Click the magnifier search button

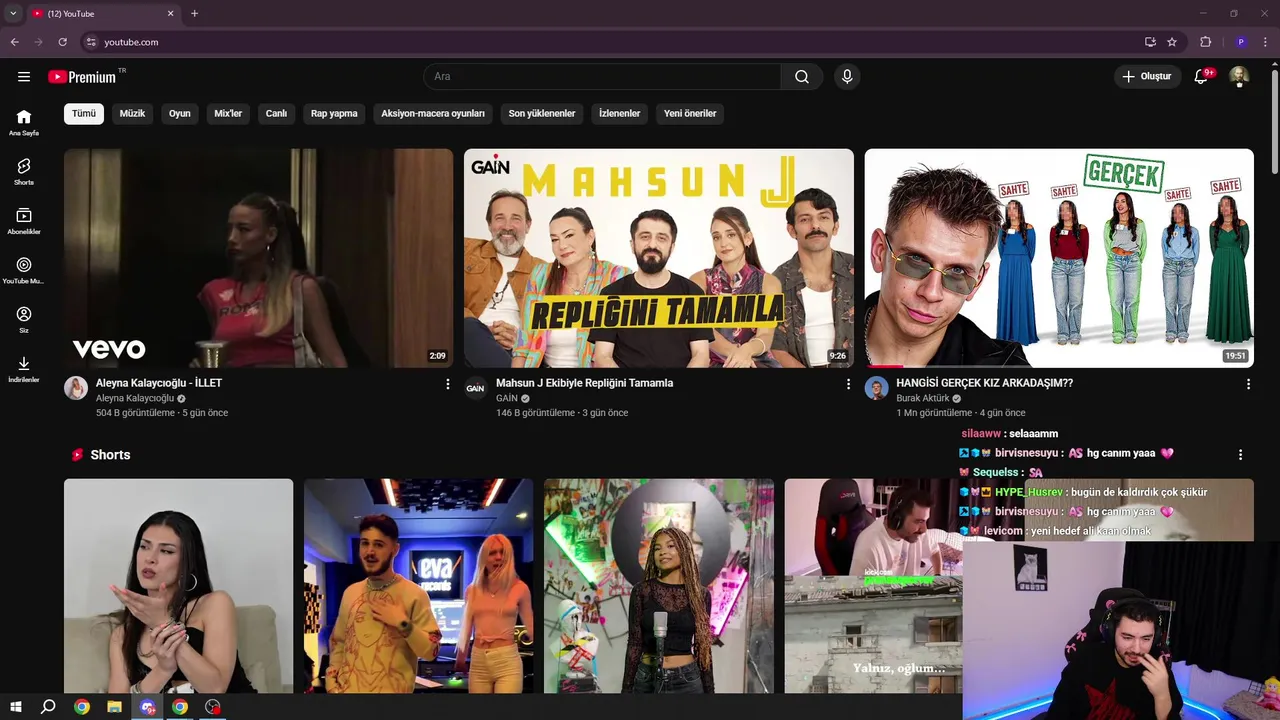(x=802, y=77)
